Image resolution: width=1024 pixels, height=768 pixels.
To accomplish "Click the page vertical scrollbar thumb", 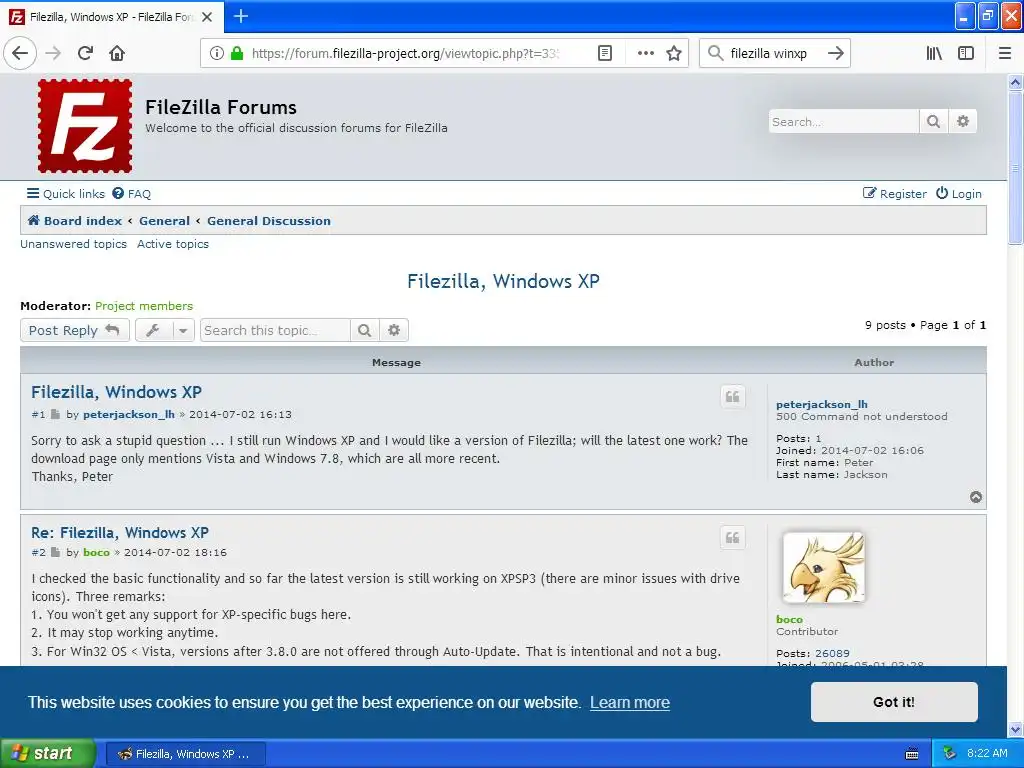I will pos(1015,168).
